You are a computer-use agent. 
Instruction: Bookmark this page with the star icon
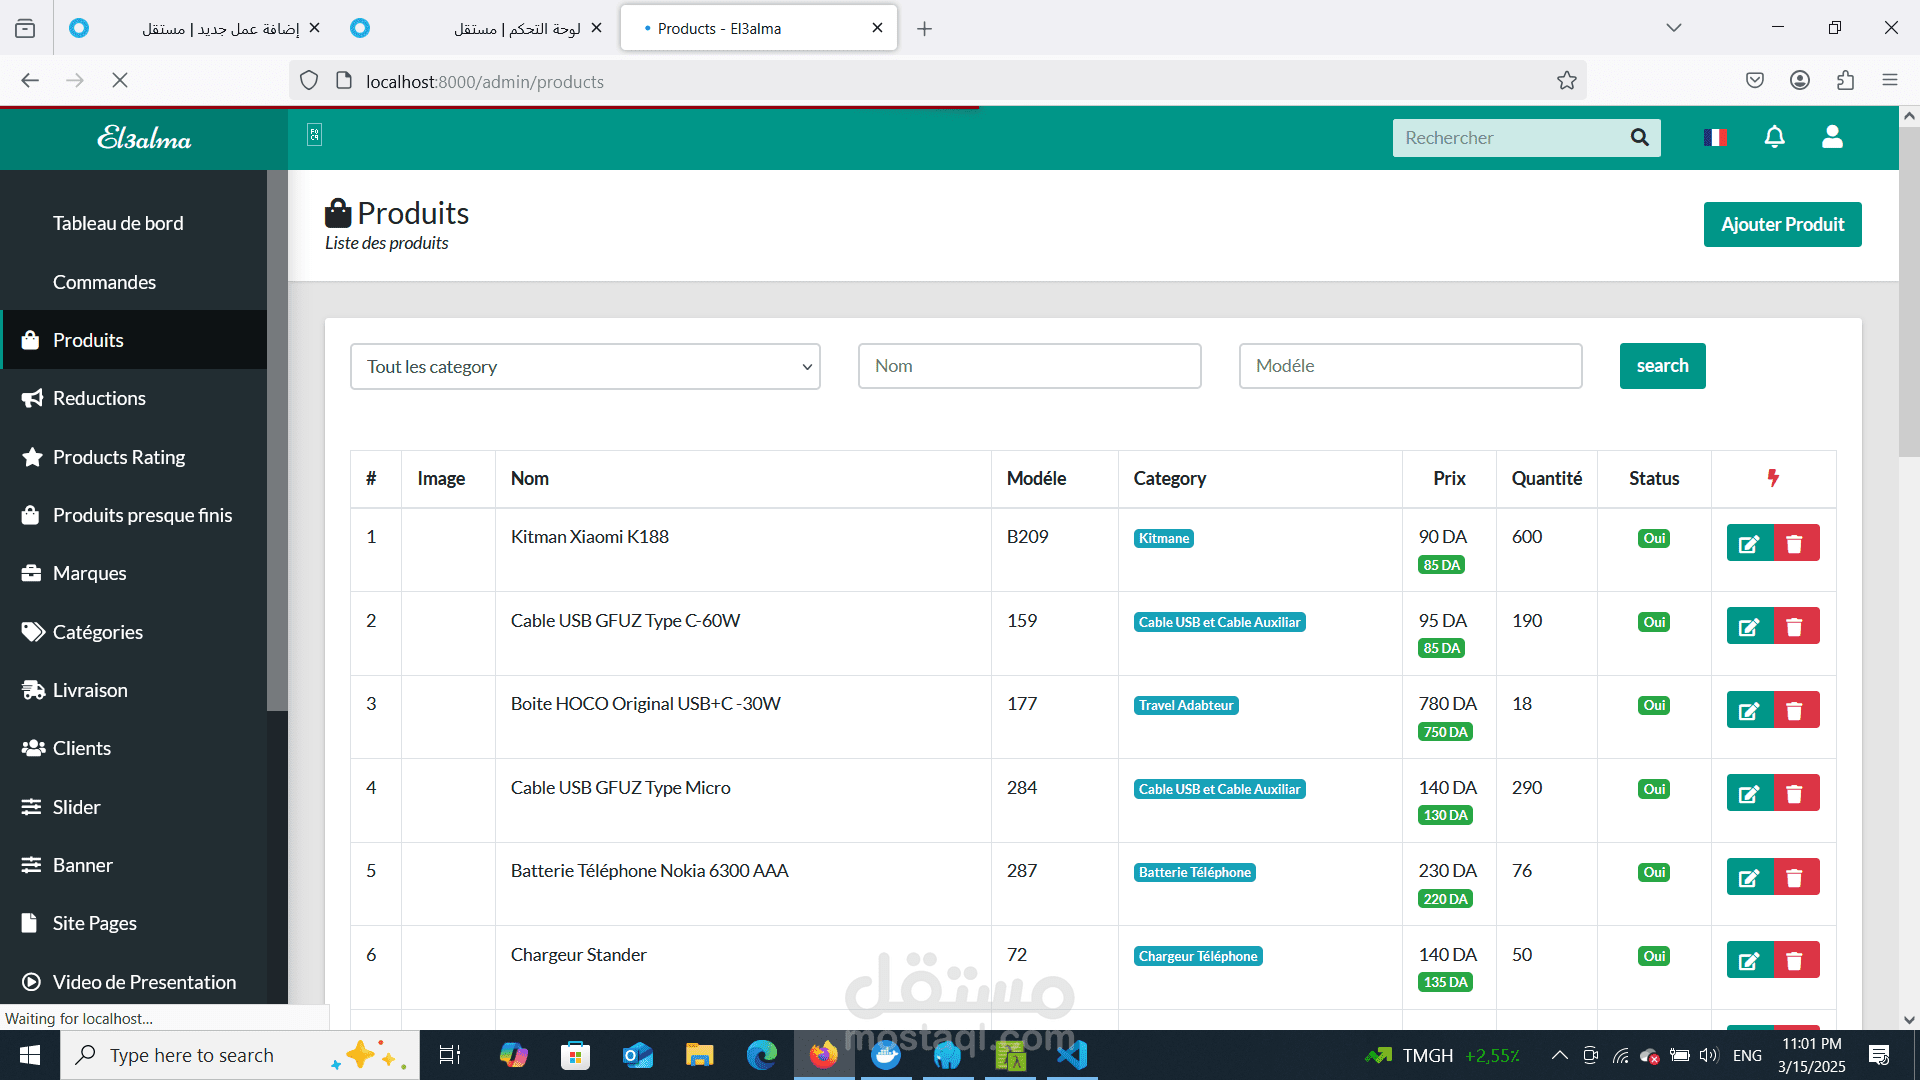1566,81
